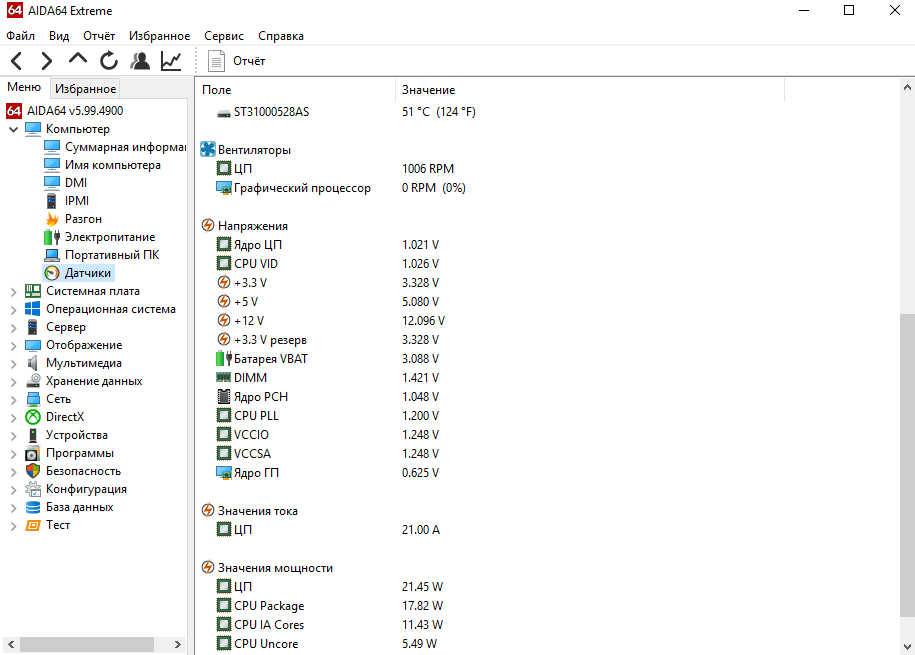Select the +12 V value 12.096 V

click(423, 320)
